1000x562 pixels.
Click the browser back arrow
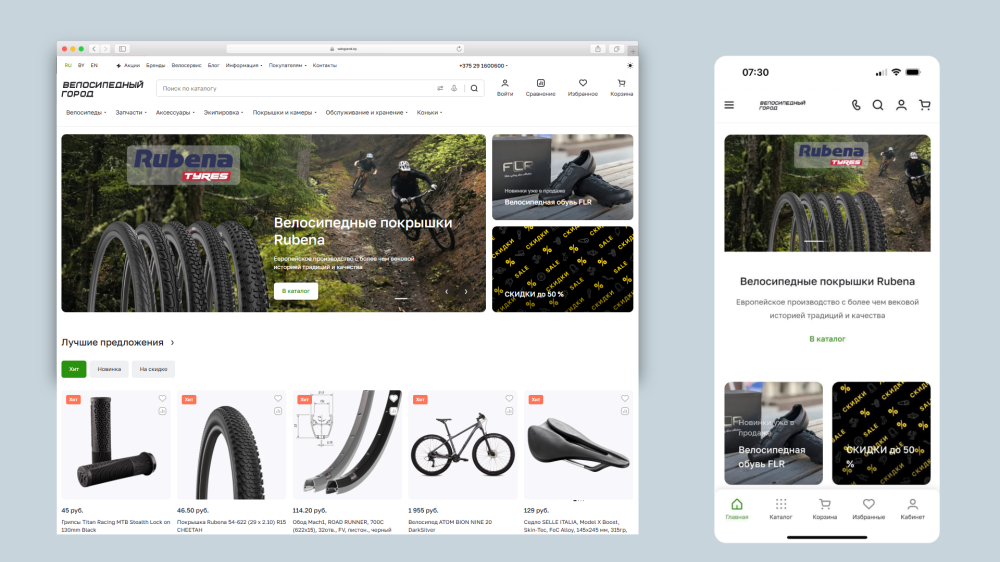click(x=94, y=48)
